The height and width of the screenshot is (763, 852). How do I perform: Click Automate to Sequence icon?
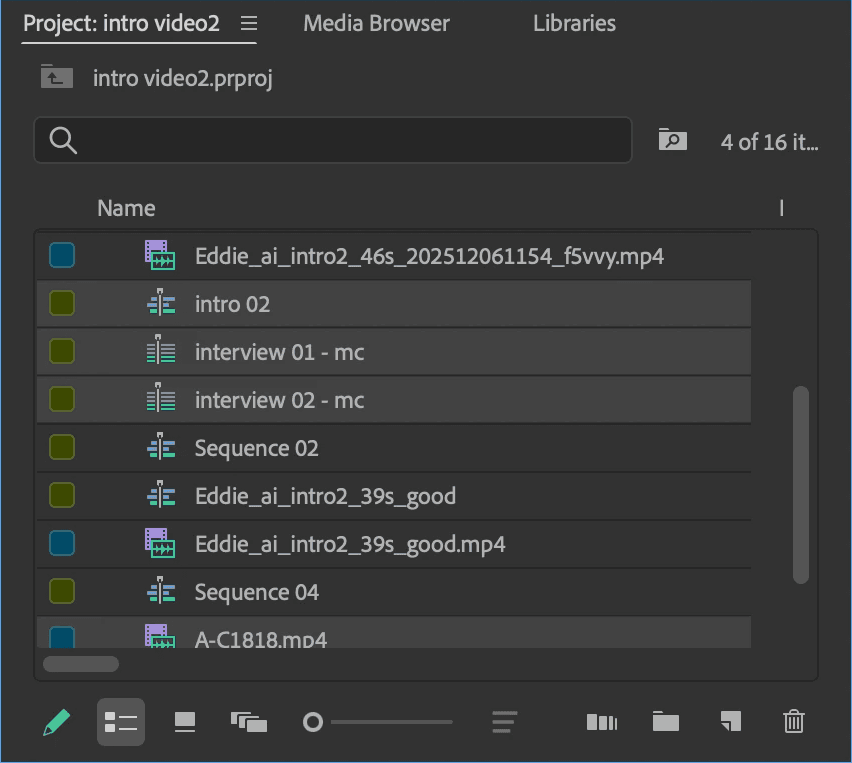click(x=602, y=722)
